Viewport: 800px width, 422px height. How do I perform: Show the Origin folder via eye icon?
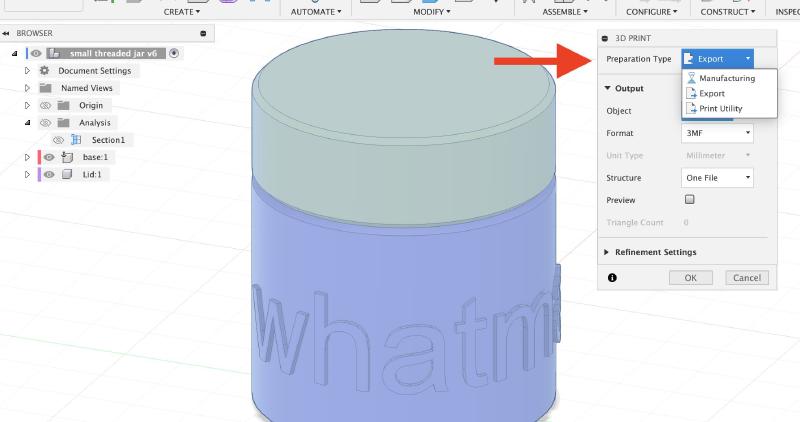pos(45,105)
